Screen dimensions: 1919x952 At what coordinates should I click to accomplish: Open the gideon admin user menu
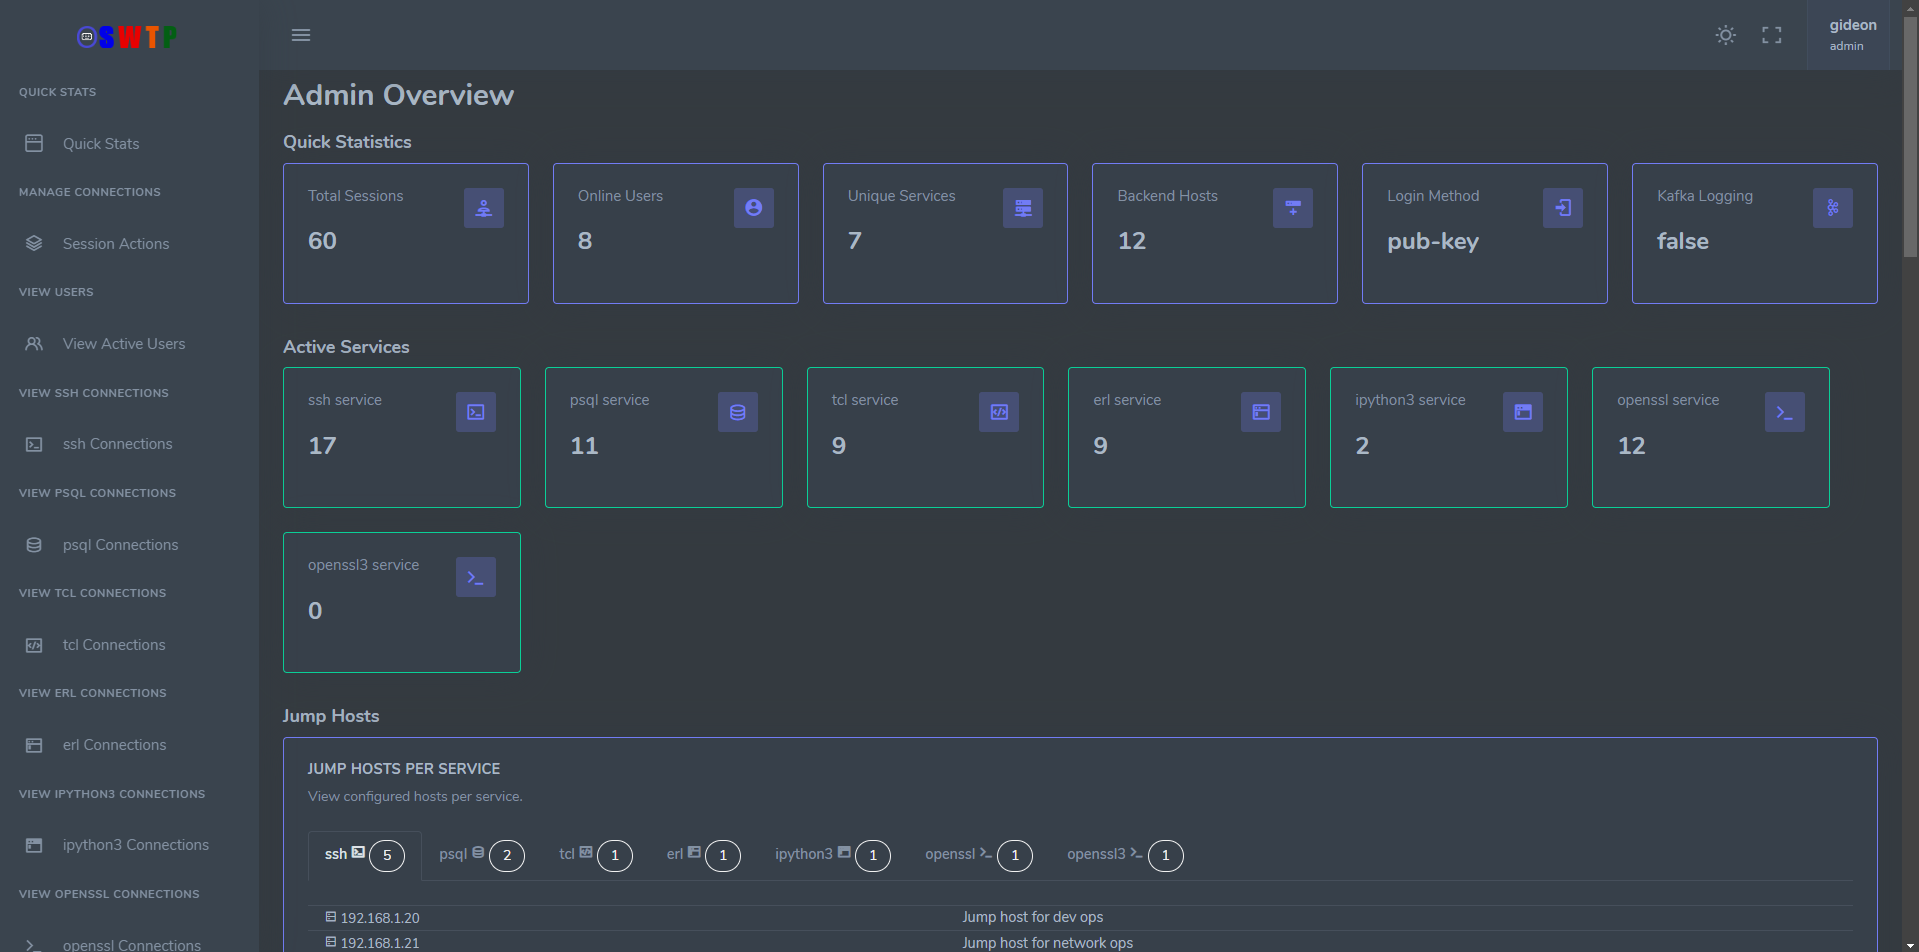(x=1851, y=35)
